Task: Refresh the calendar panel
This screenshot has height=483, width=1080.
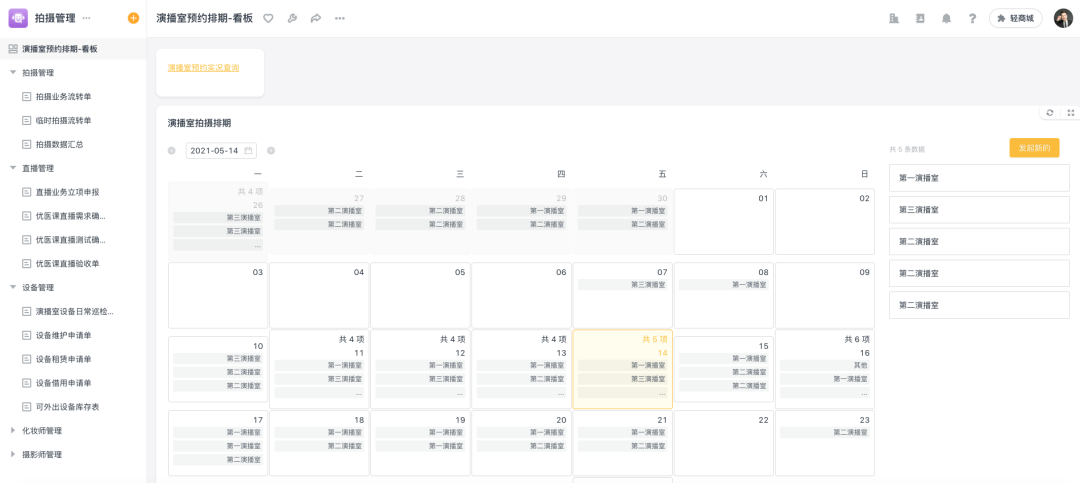Action: click(1049, 113)
